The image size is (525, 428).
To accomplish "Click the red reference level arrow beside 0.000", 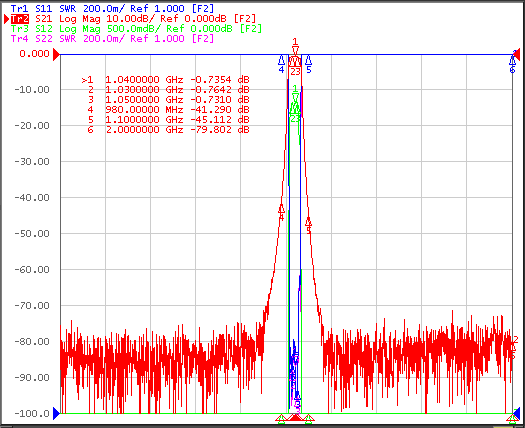I will coord(56,54).
